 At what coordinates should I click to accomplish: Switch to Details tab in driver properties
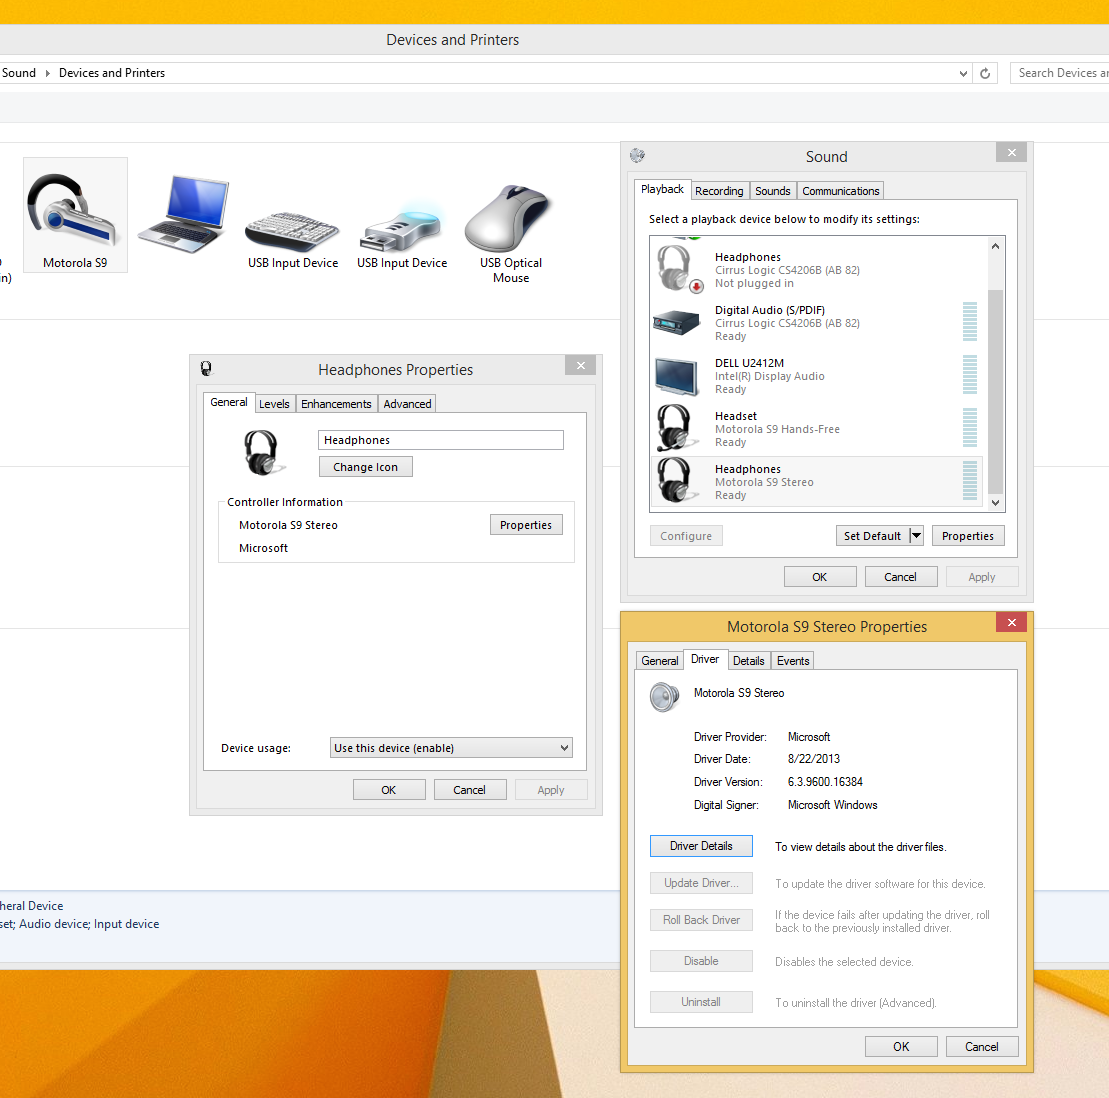tap(748, 661)
